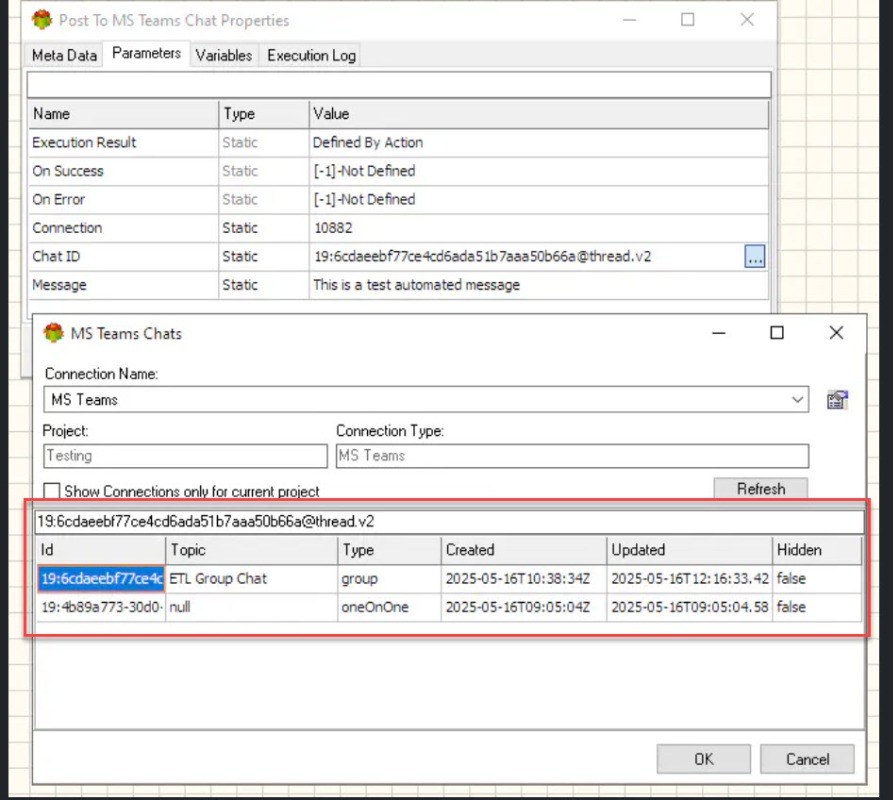Click the oneOnOne type cell
This screenshot has height=800, width=893.
(x=389, y=607)
